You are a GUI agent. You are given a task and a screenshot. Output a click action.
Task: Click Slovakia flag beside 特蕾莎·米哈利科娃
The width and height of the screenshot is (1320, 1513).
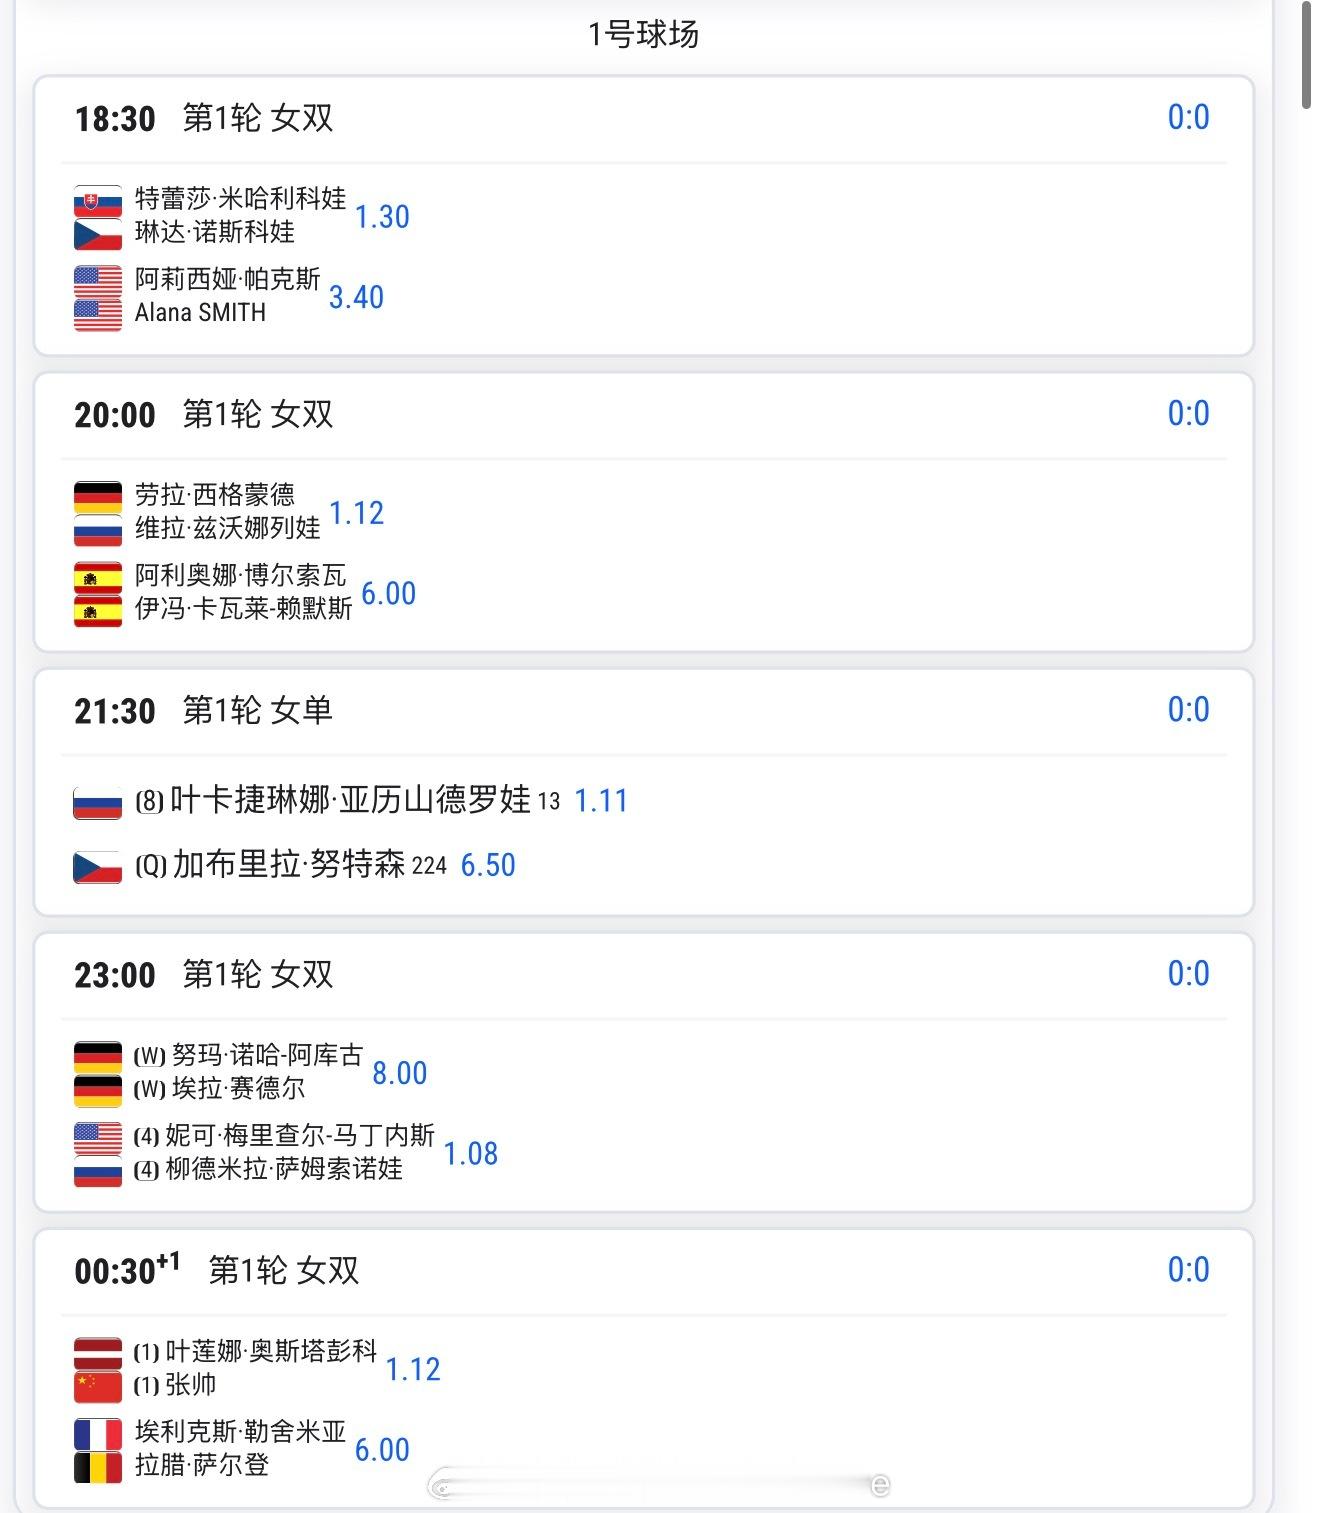(x=97, y=201)
